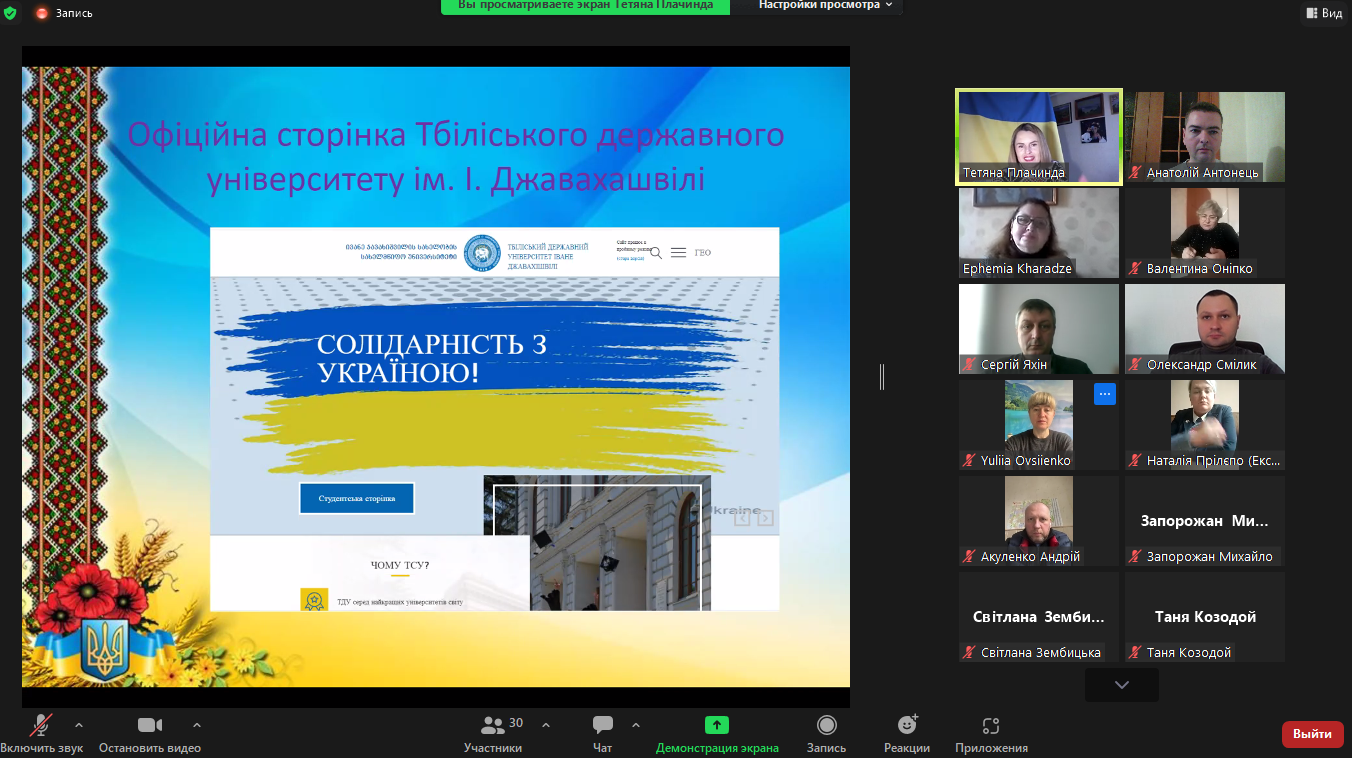
Task: Click muted mic icon on Акуленко Андрій
Action: point(969,557)
